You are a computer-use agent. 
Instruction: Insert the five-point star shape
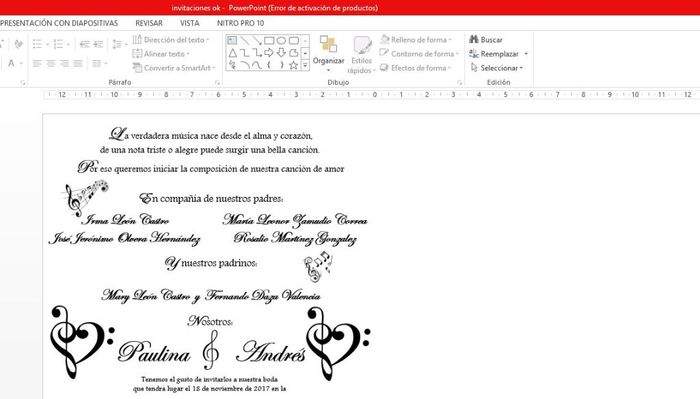click(293, 65)
